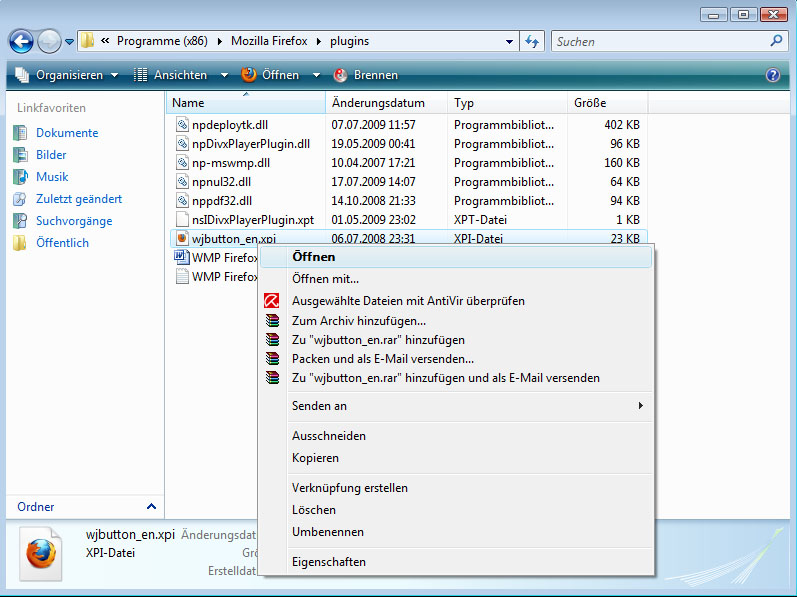Select file np-mswmp.dll

tap(231, 163)
